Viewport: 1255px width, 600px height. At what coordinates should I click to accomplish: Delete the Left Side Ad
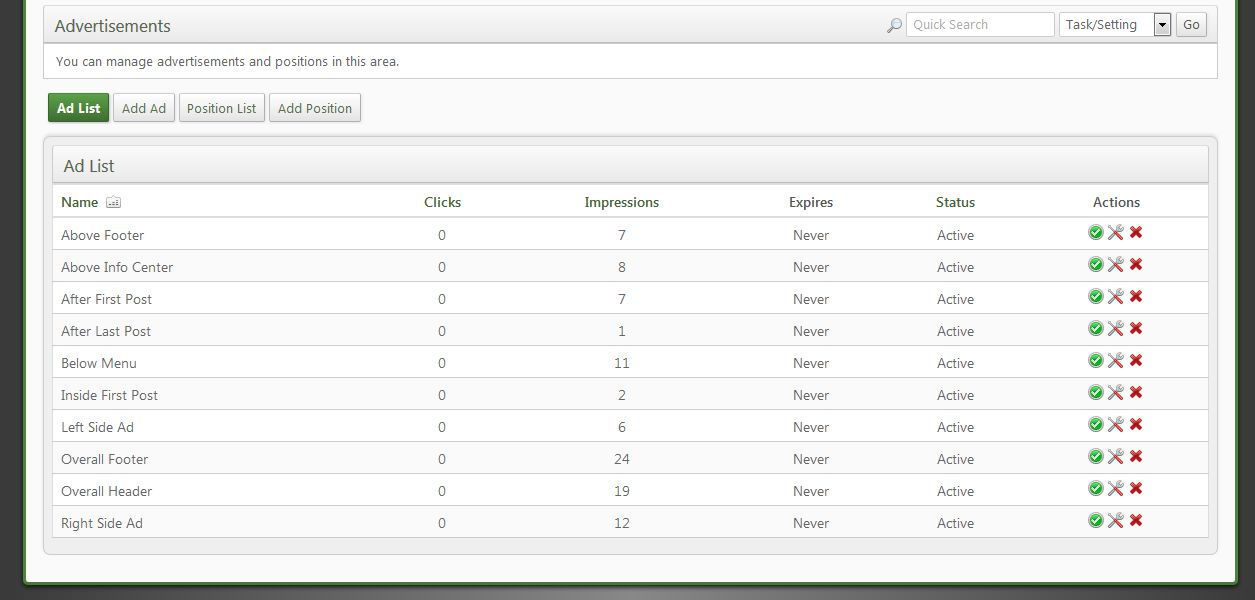coord(1136,424)
